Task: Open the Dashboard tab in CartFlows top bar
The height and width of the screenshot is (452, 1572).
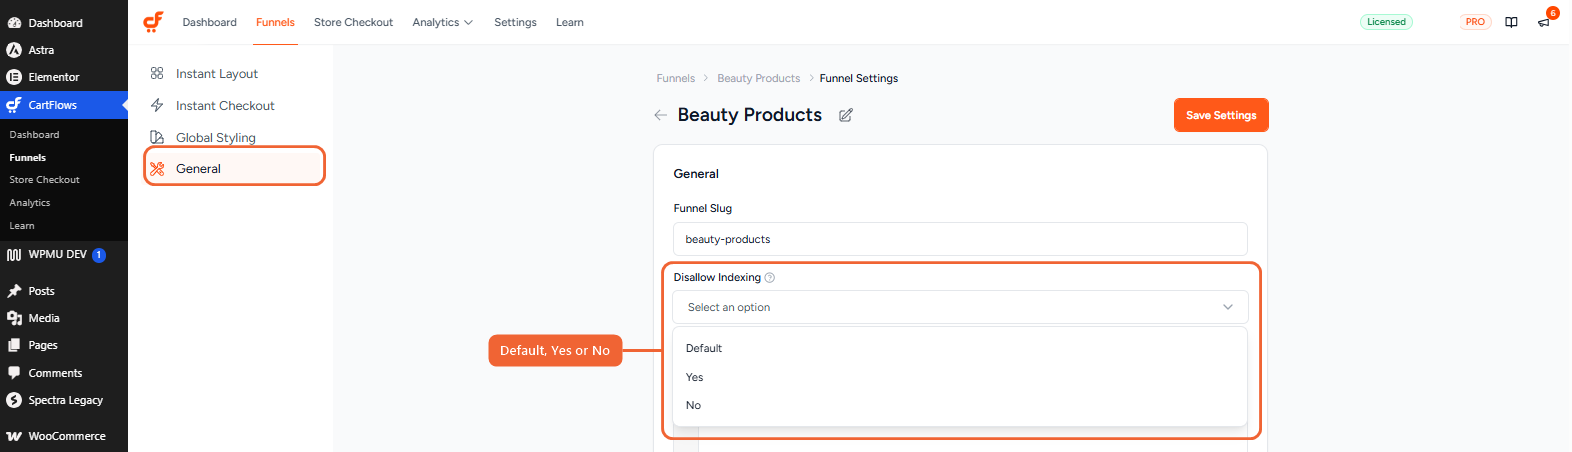Action: coord(209,22)
